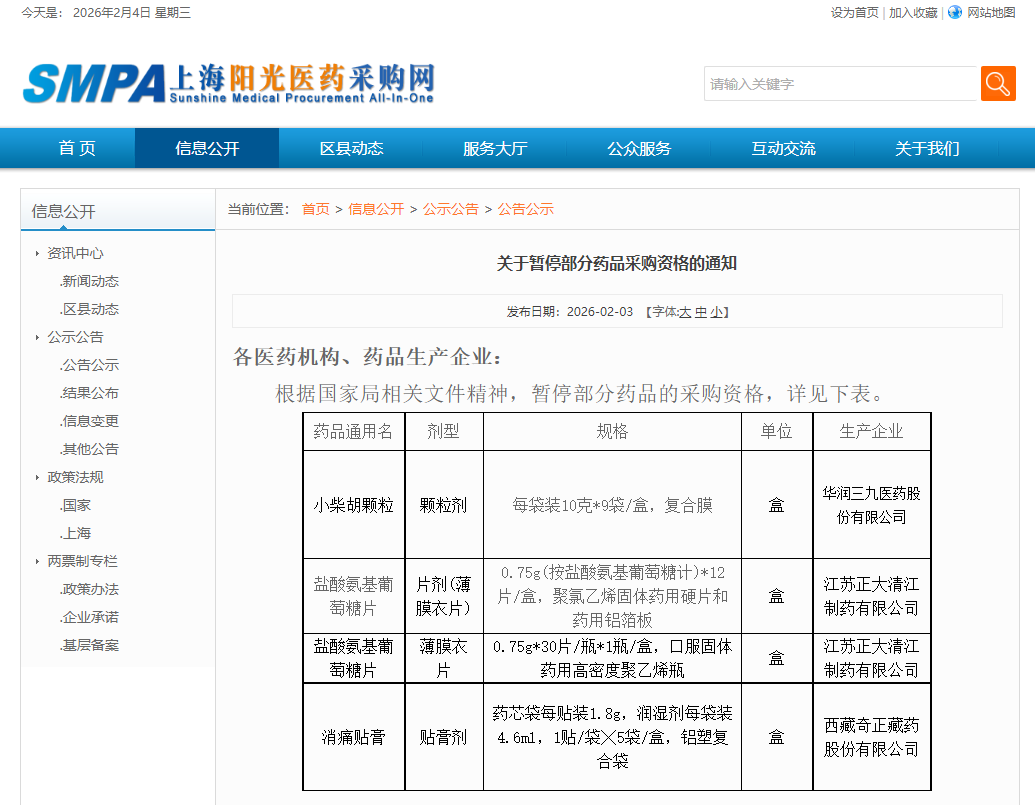Go to 关于我们 in navigation bar

pos(927,148)
